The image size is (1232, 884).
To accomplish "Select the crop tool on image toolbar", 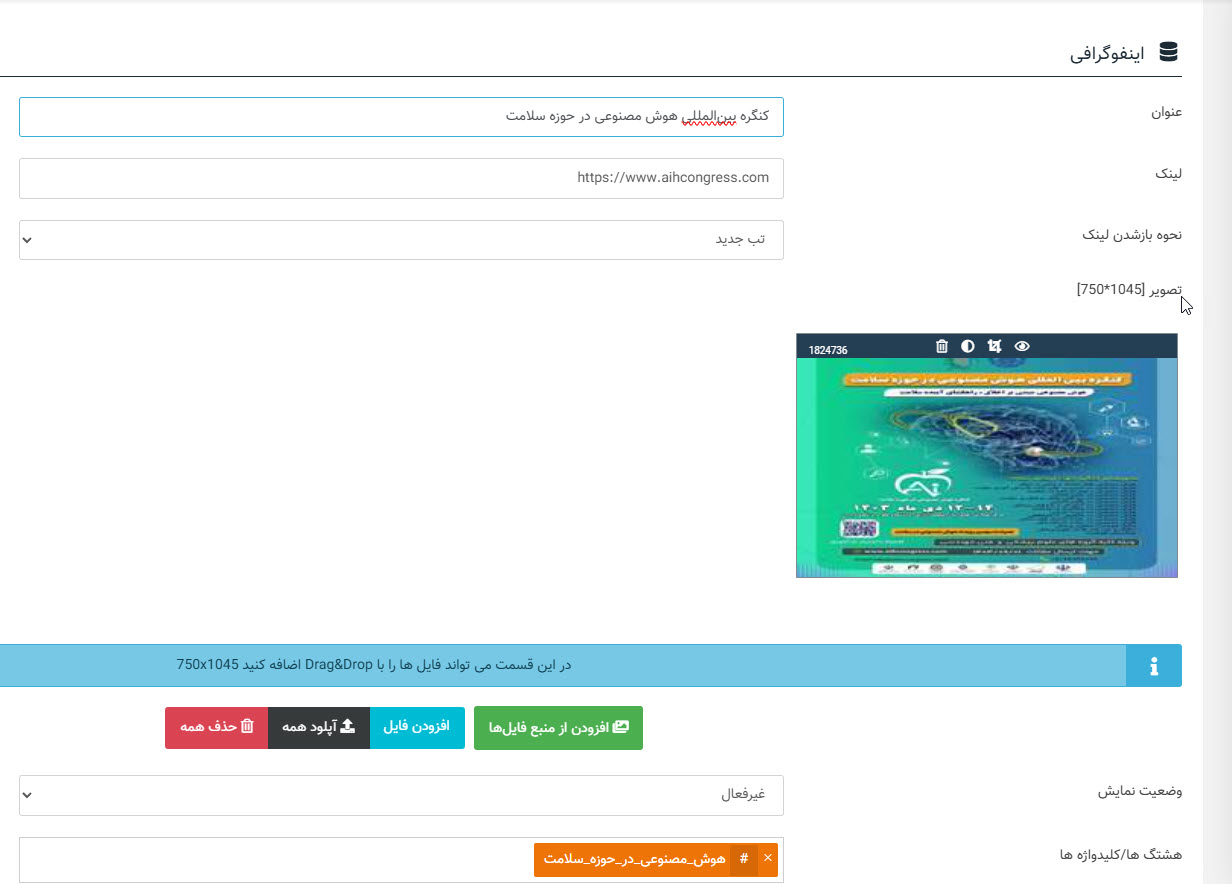I will (994, 346).
